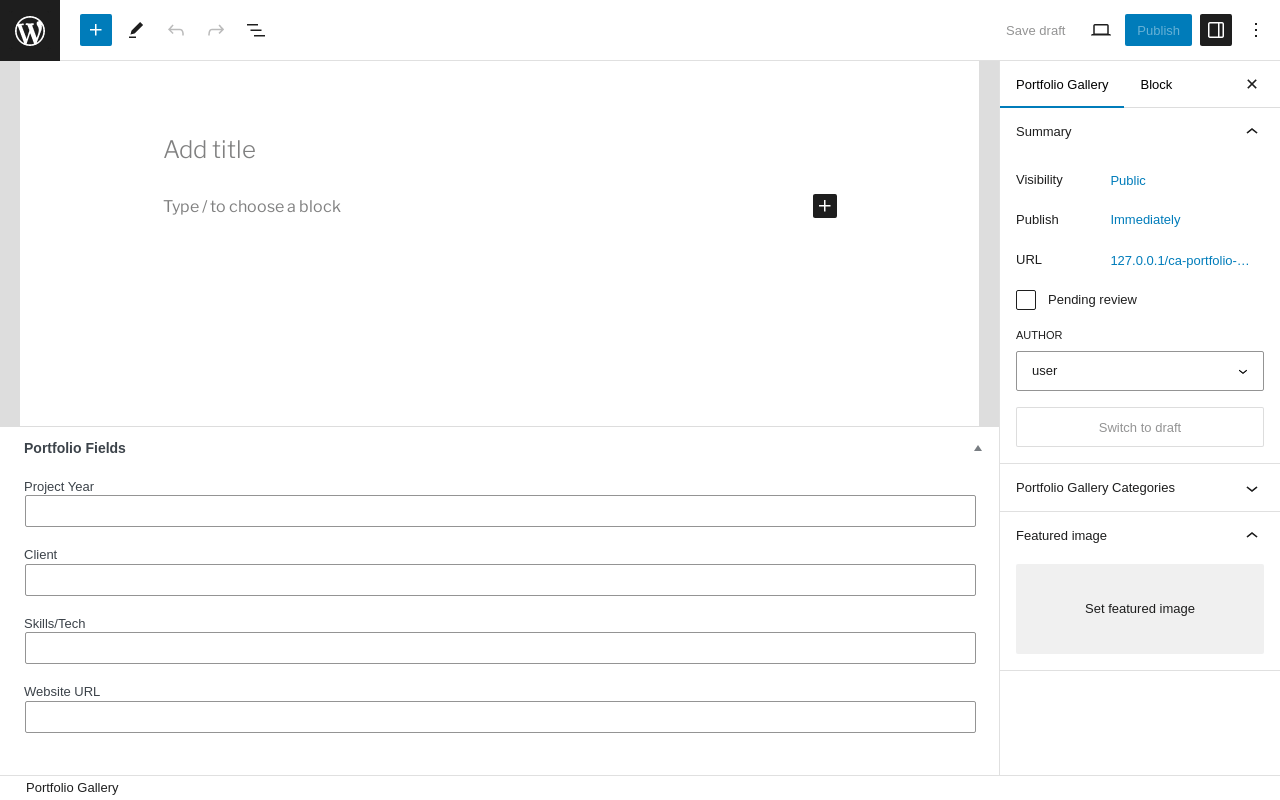This screenshot has height=800, width=1280.
Task: Click the Undo arrow icon
Action: [176, 30]
